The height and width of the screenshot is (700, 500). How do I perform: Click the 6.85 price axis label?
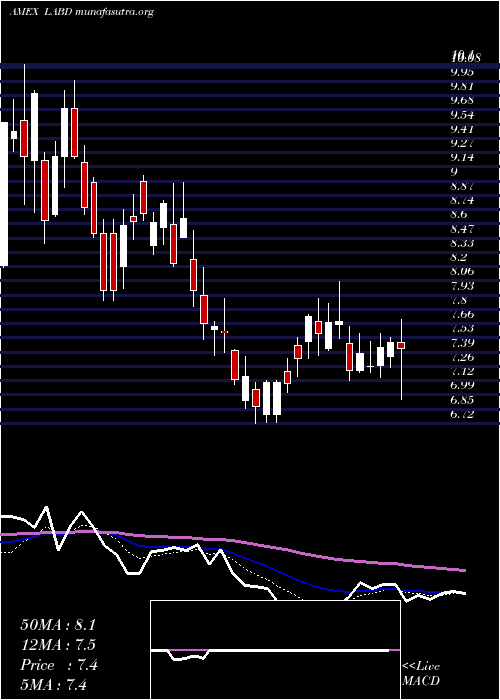tap(462, 400)
